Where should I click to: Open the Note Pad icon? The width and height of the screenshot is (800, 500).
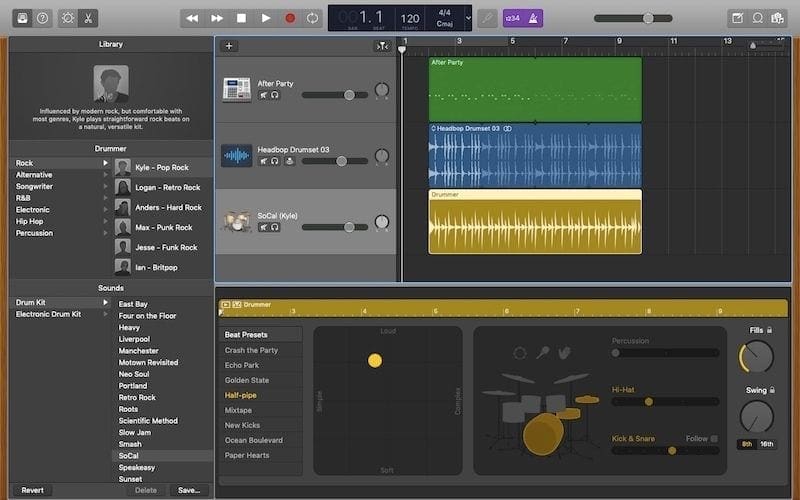(x=737, y=18)
